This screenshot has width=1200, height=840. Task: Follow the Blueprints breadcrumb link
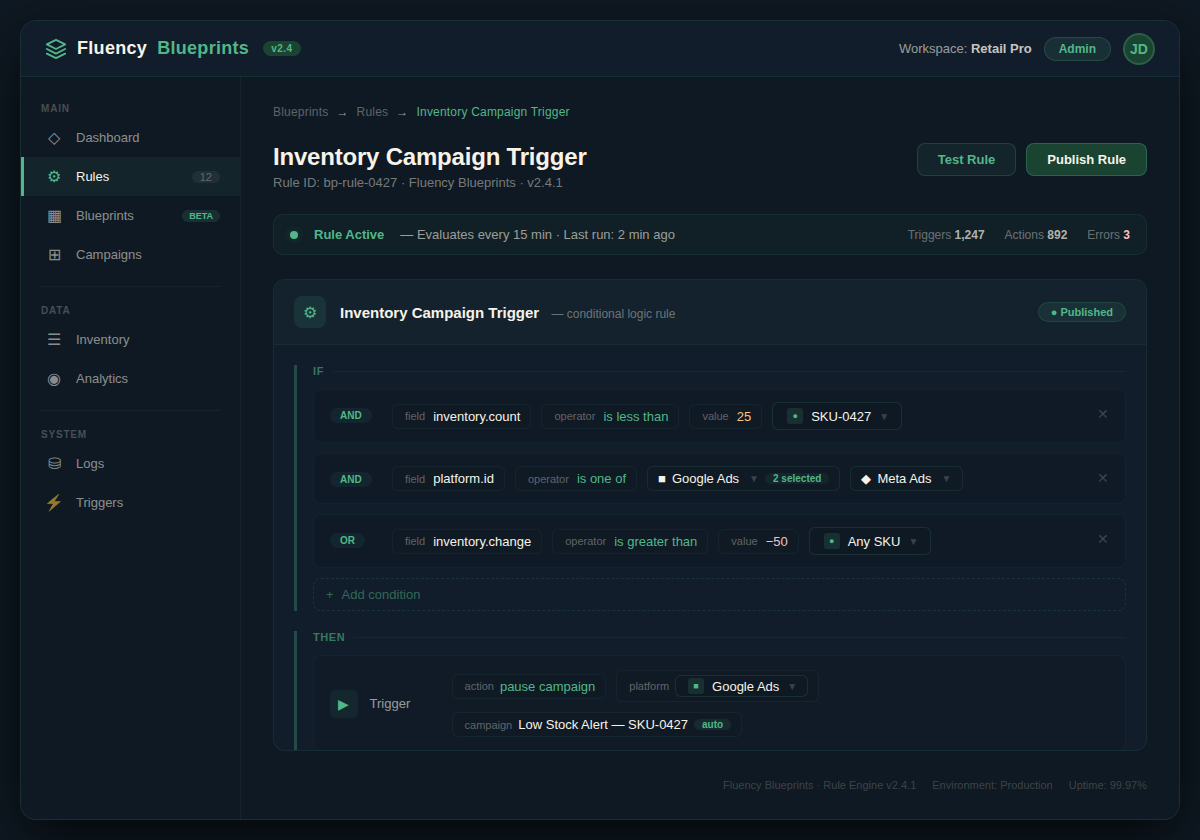(300, 112)
